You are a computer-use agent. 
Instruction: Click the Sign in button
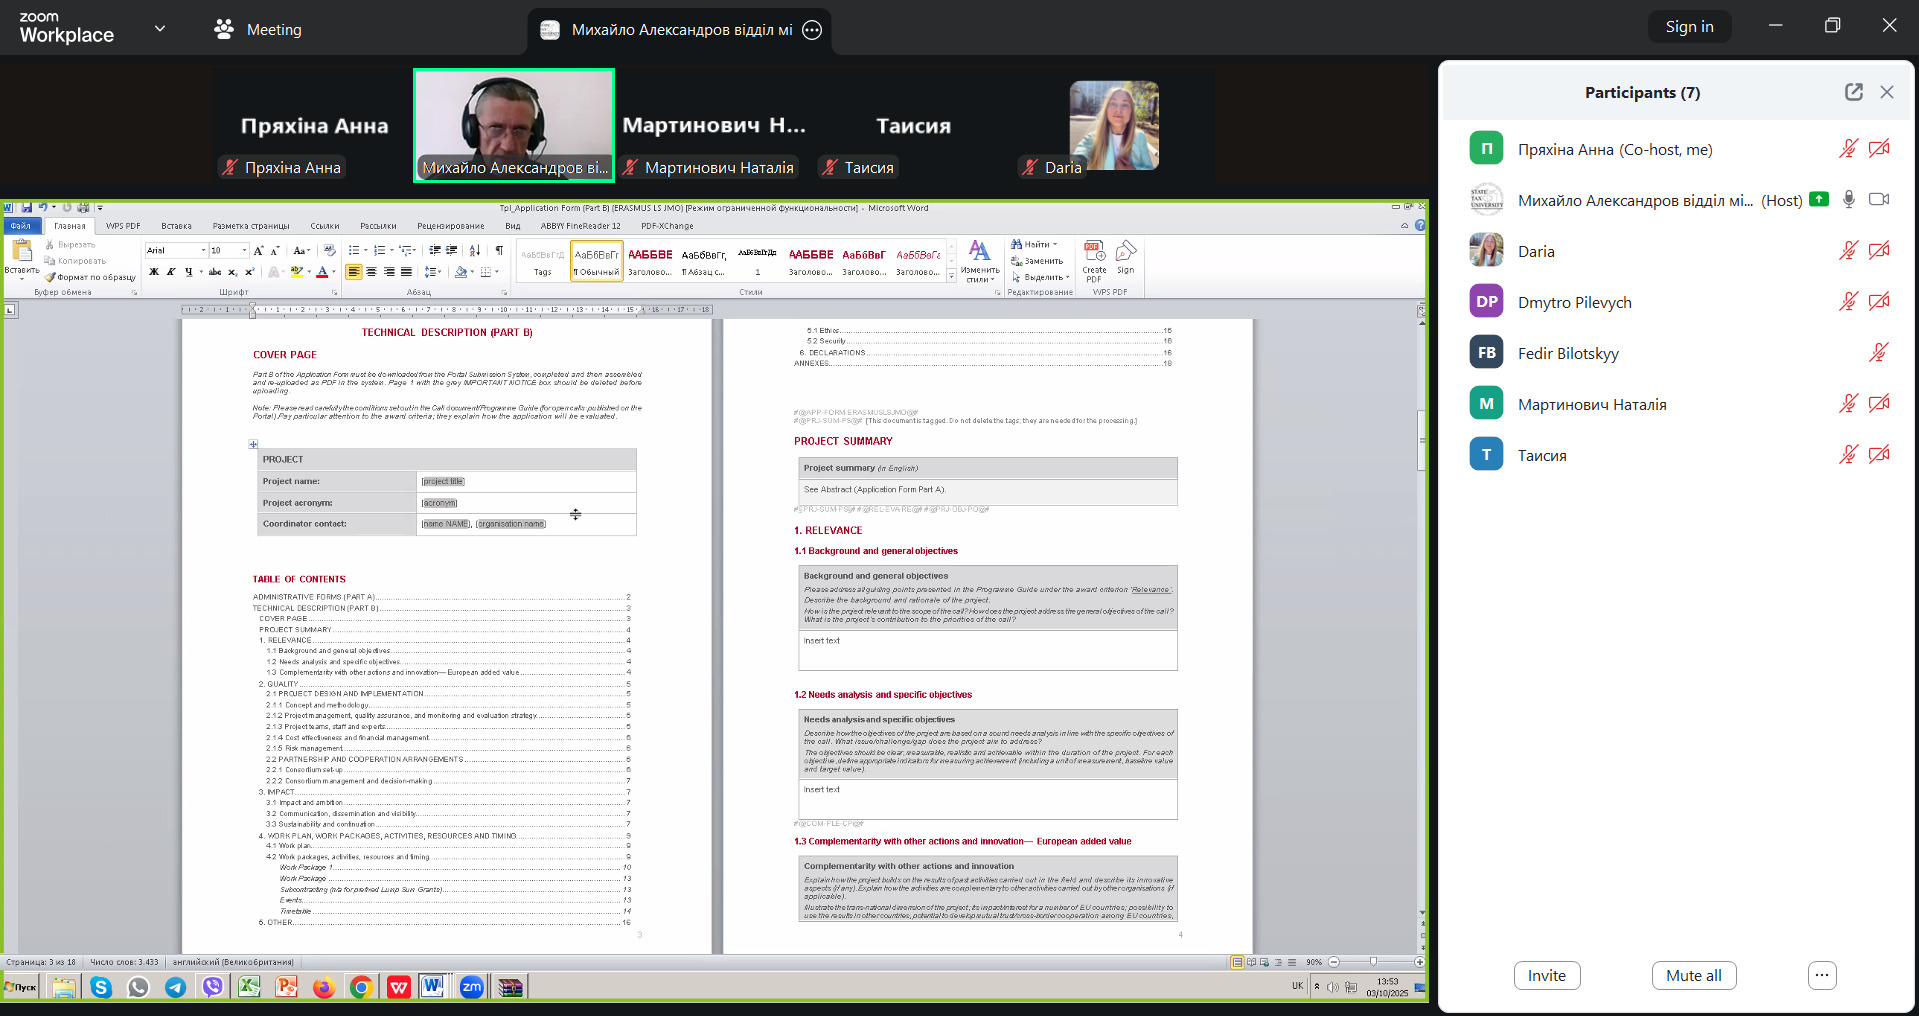[x=1688, y=27]
